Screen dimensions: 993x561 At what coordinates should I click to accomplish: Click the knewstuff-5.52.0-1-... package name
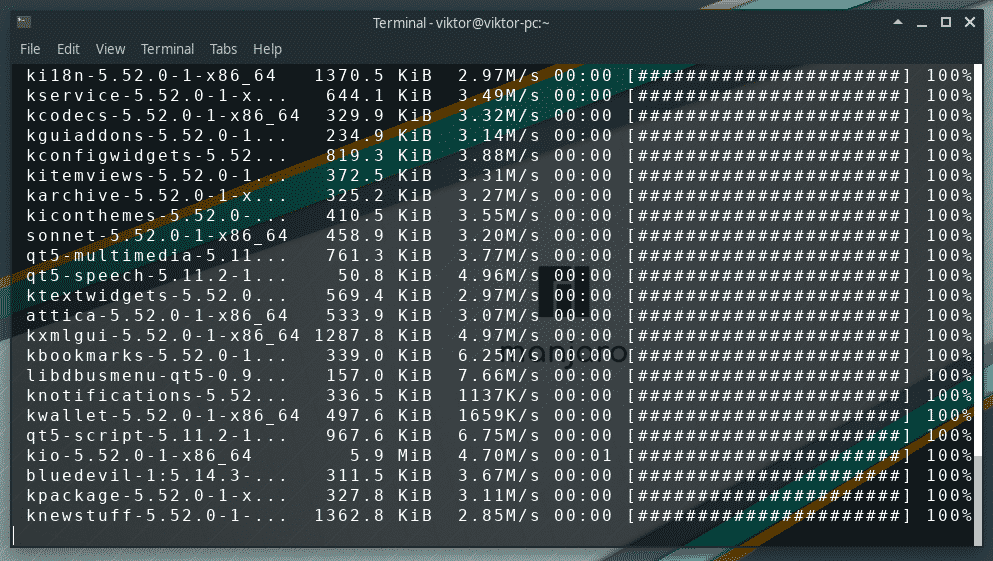tap(157, 516)
